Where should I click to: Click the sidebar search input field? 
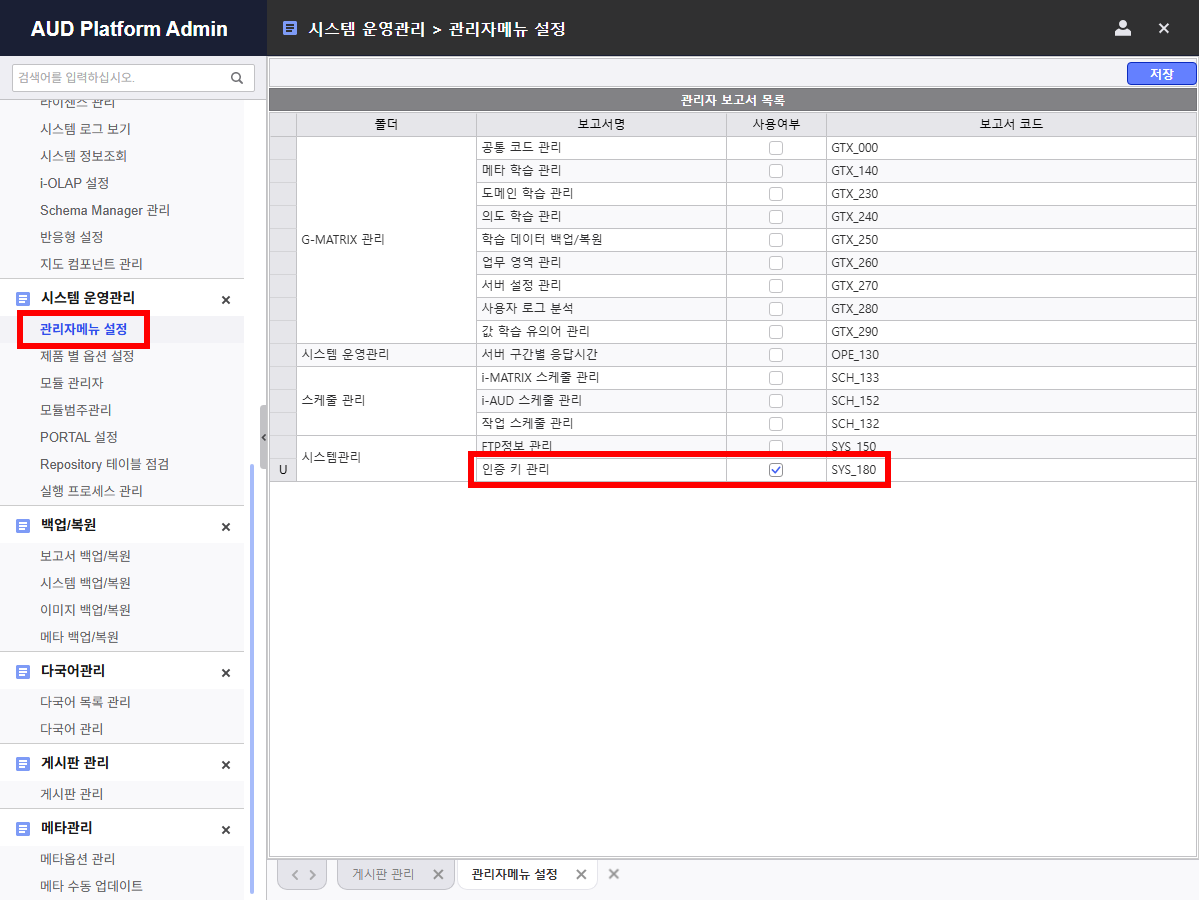tap(120, 78)
